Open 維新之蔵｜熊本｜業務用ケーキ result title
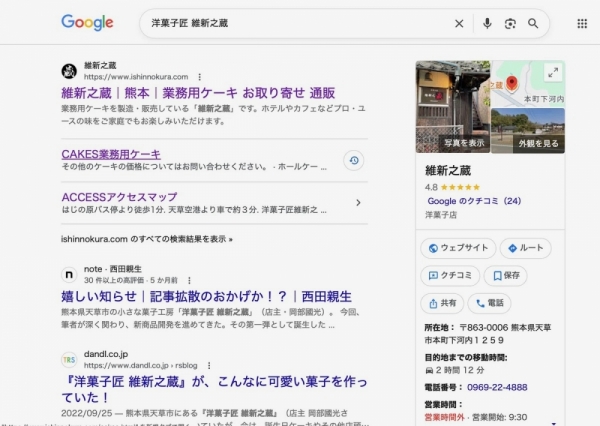 point(198,93)
